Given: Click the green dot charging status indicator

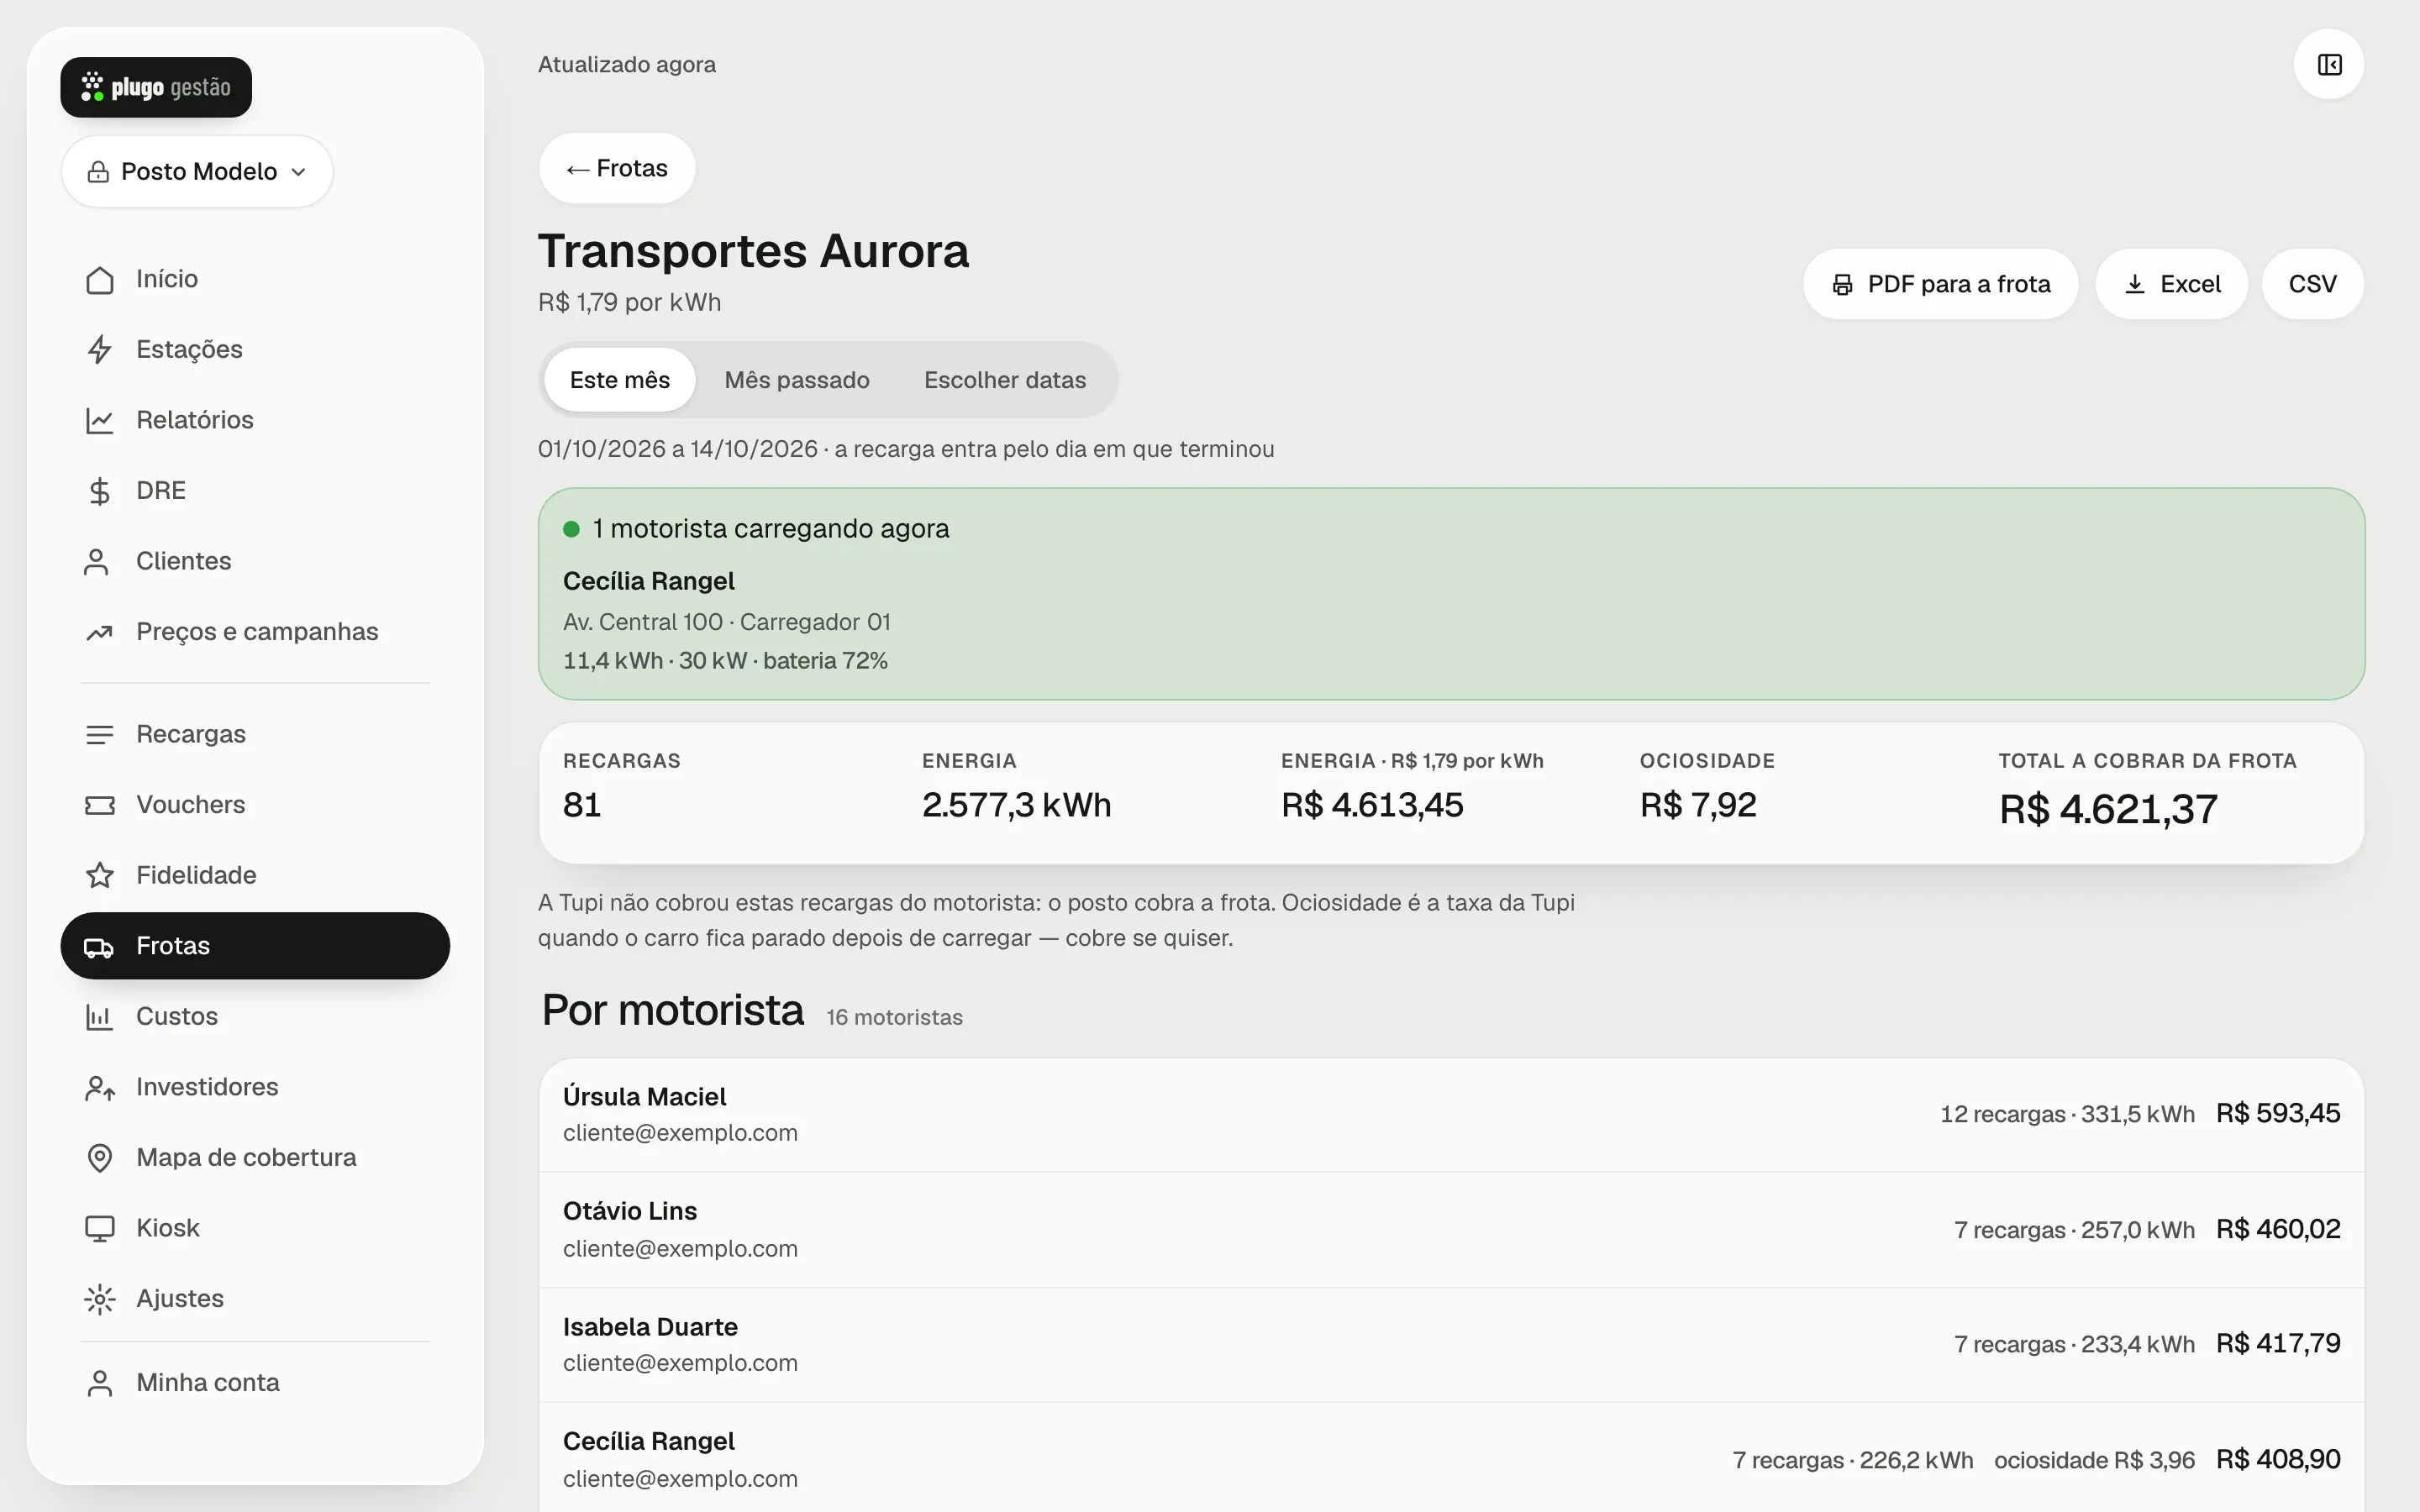Looking at the screenshot, I should (x=571, y=529).
